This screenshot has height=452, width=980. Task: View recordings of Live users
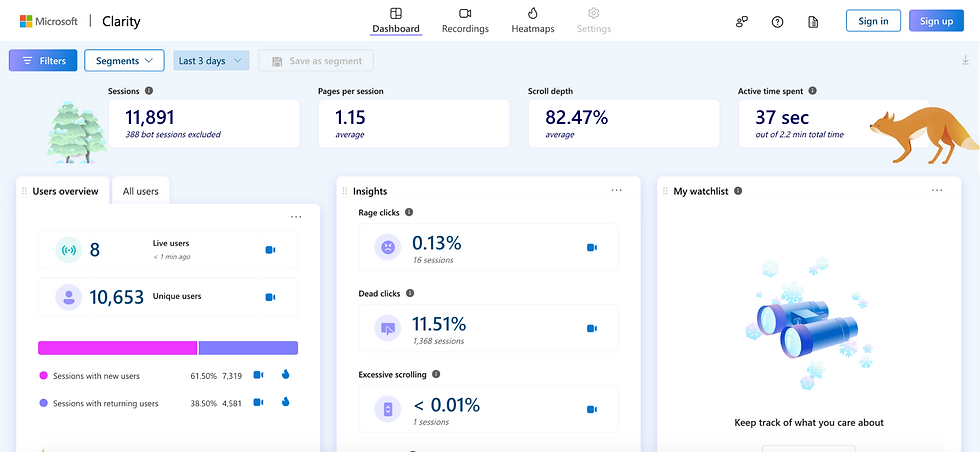coord(271,249)
